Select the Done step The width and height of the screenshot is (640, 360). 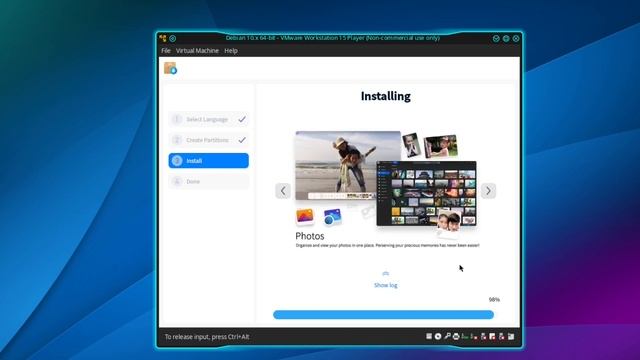pos(209,181)
